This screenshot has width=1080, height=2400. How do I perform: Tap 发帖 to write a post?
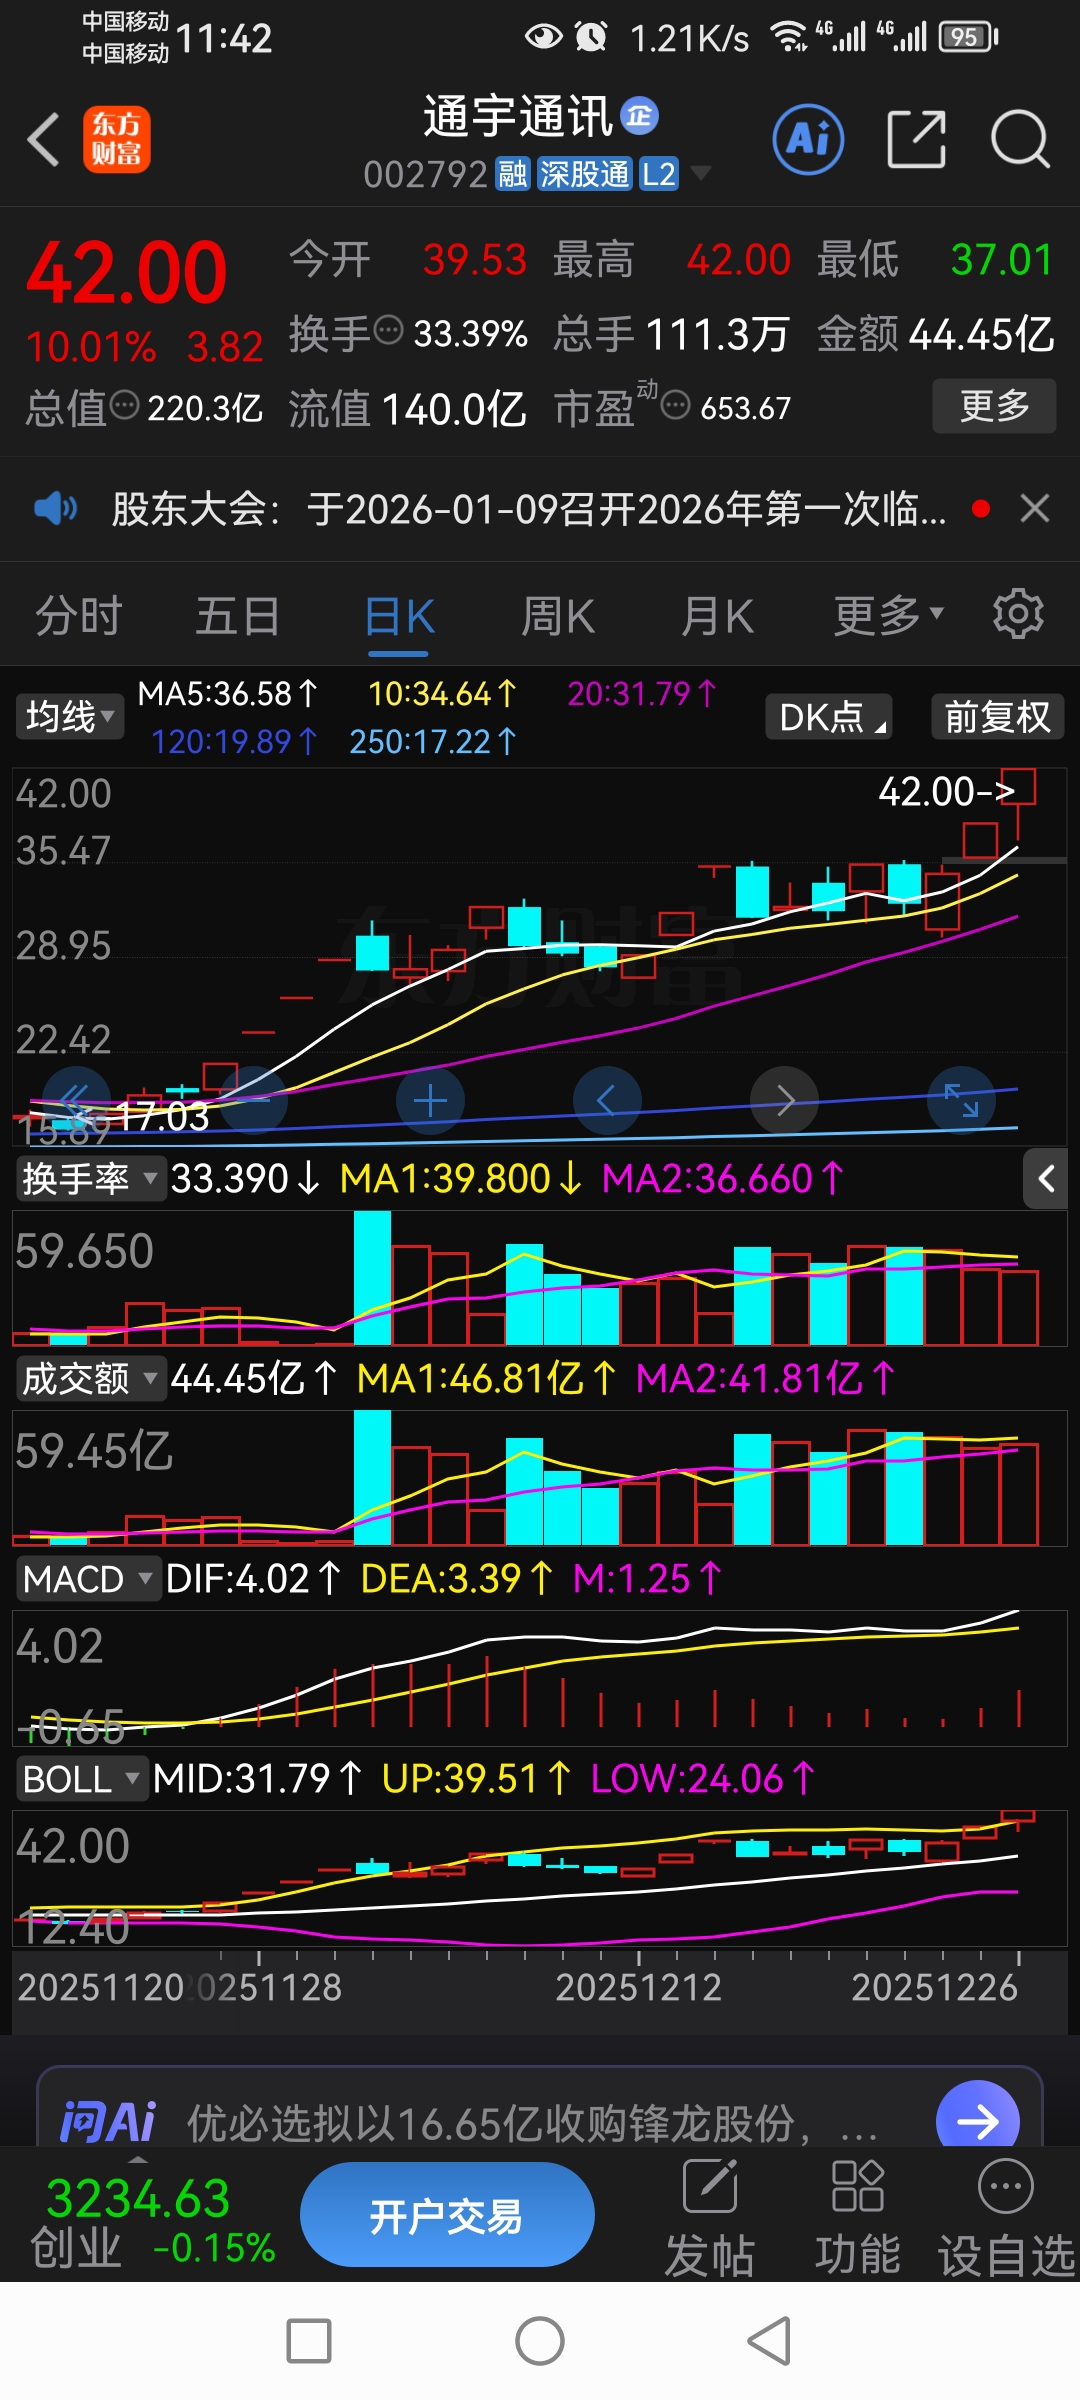709,2218
